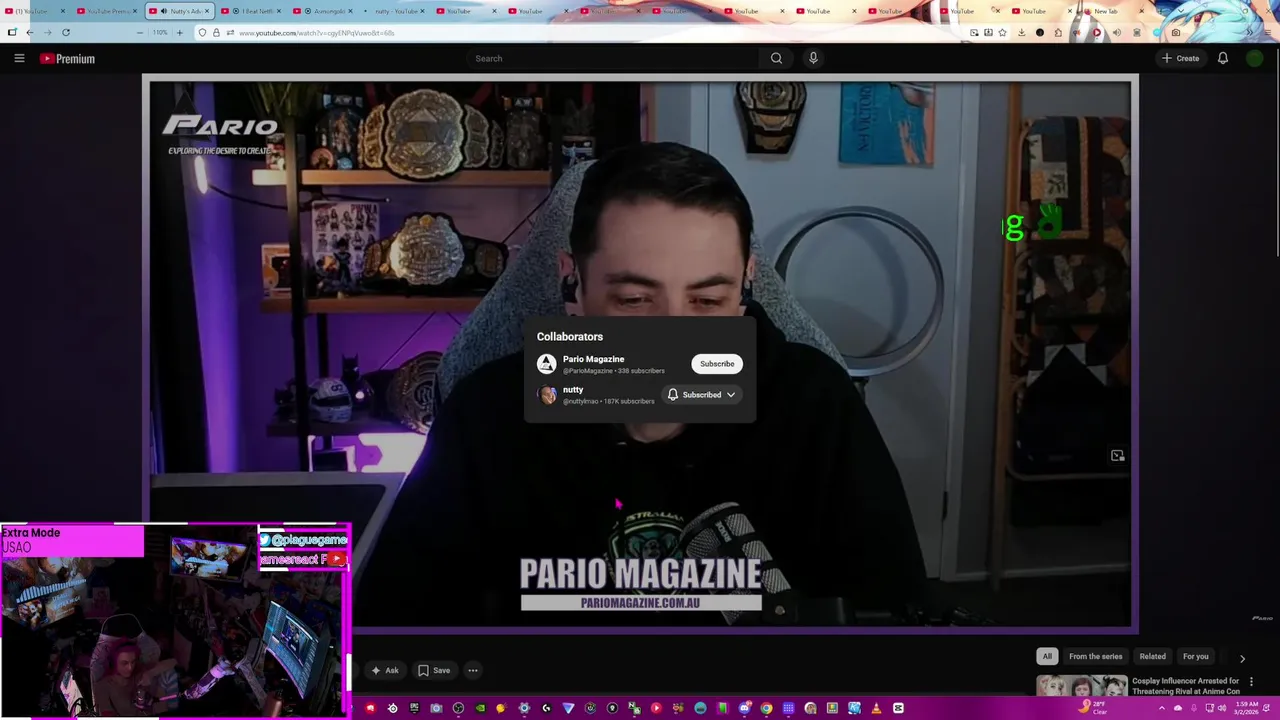Open the nutty channel name link

click(573, 390)
